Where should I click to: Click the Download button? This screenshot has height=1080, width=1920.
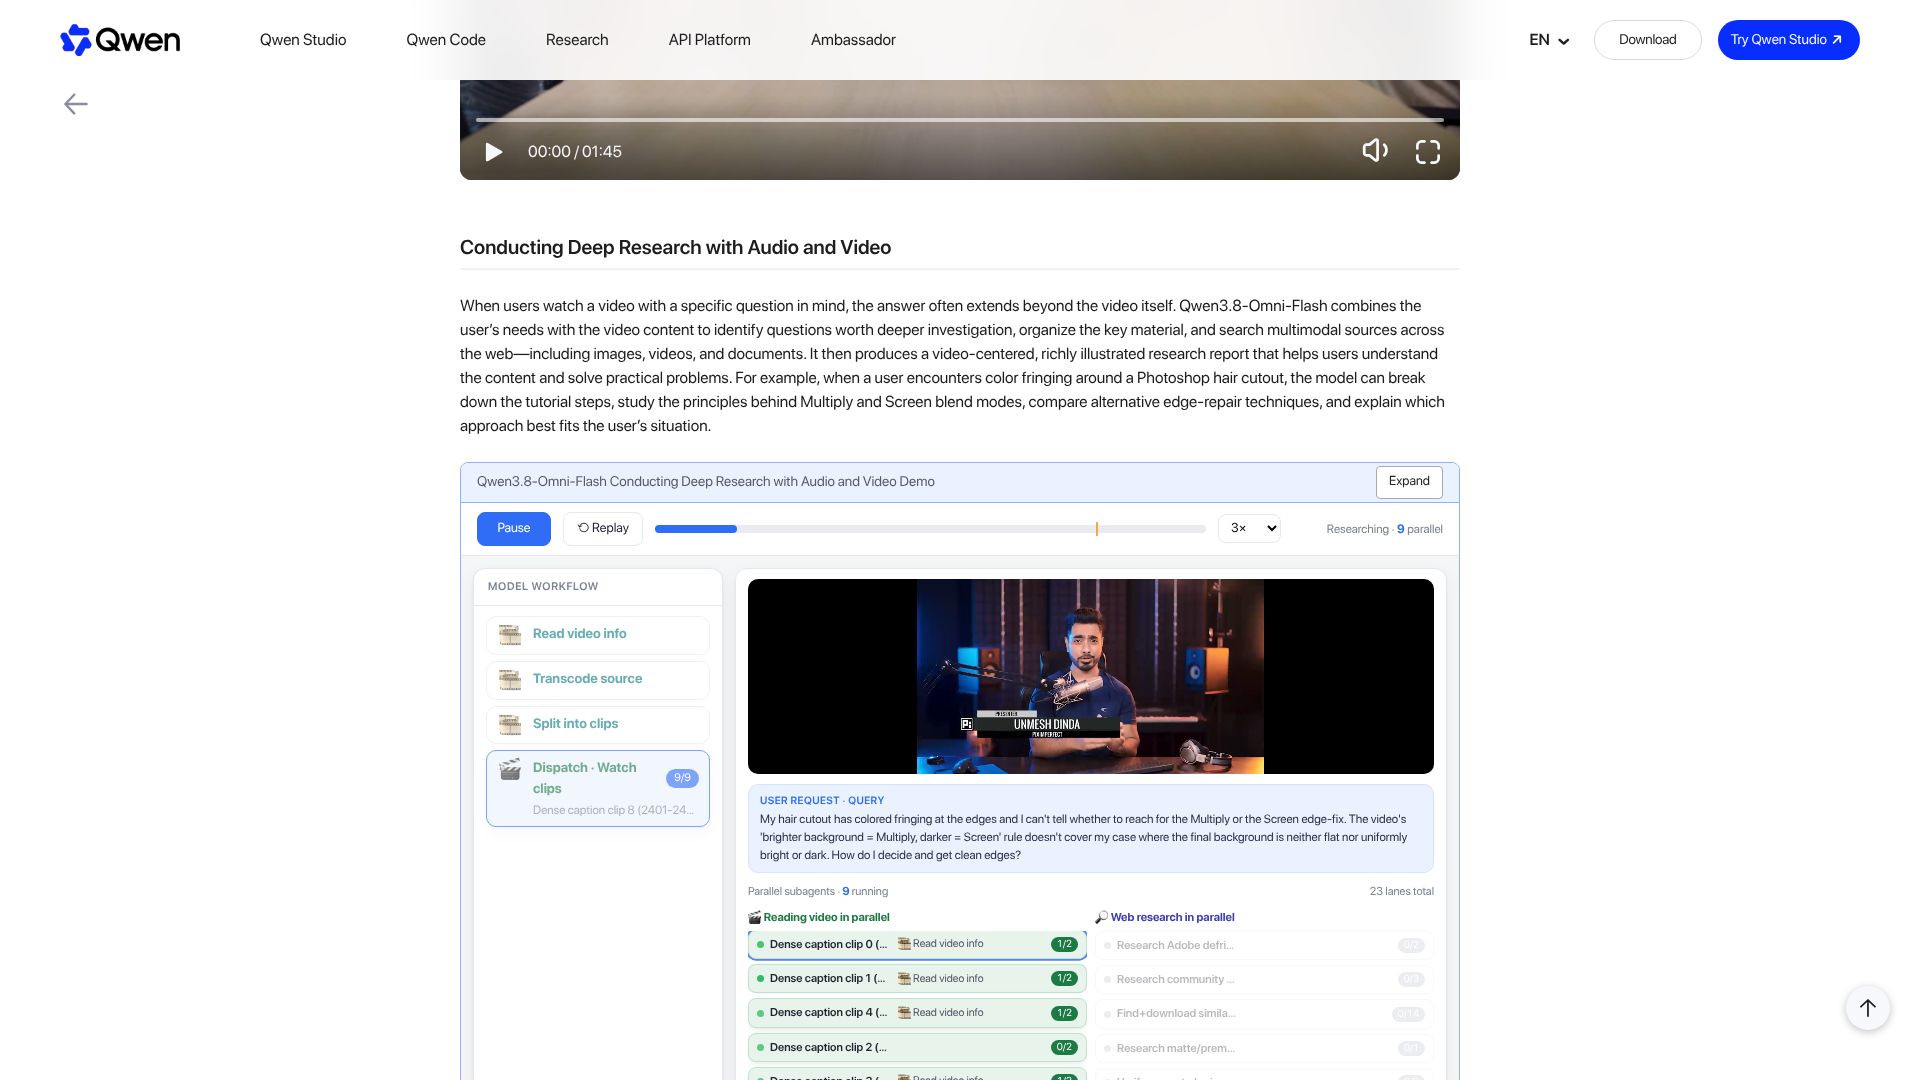click(x=1647, y=40)
